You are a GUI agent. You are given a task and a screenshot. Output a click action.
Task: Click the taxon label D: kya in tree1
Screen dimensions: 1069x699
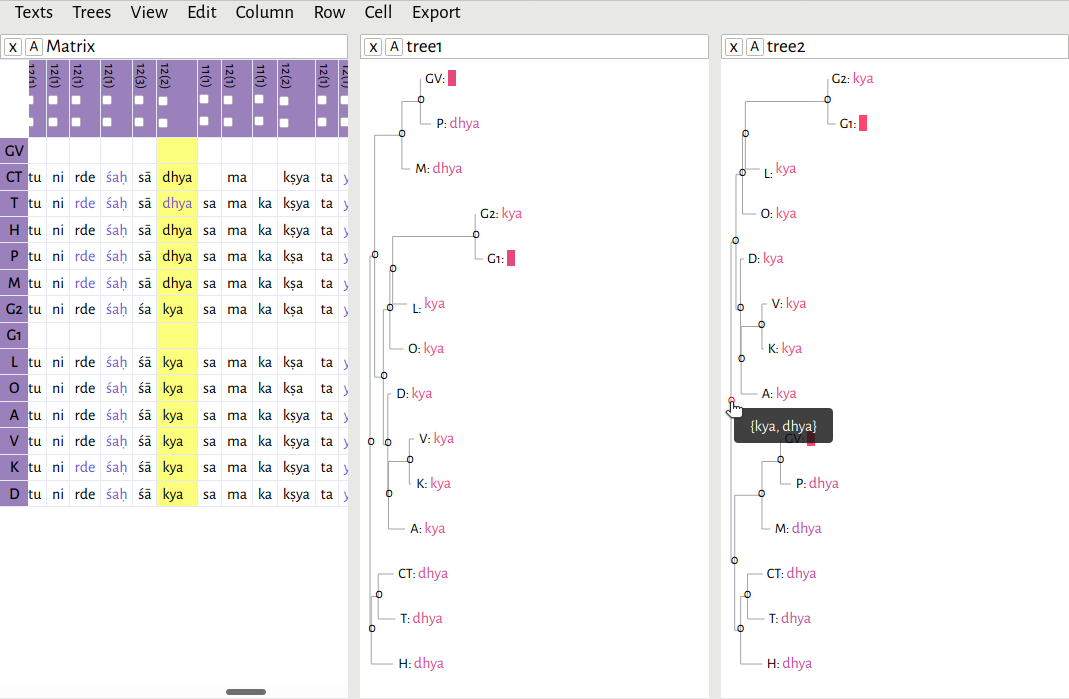414,393
